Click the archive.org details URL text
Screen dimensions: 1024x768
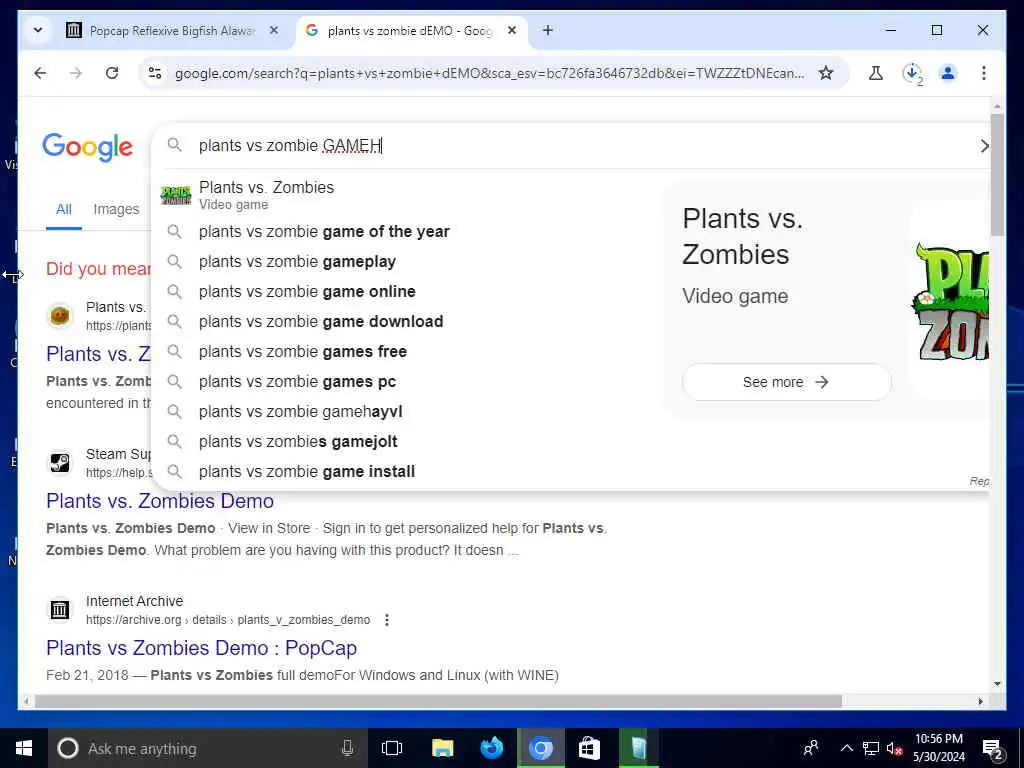tap(228, 620)
